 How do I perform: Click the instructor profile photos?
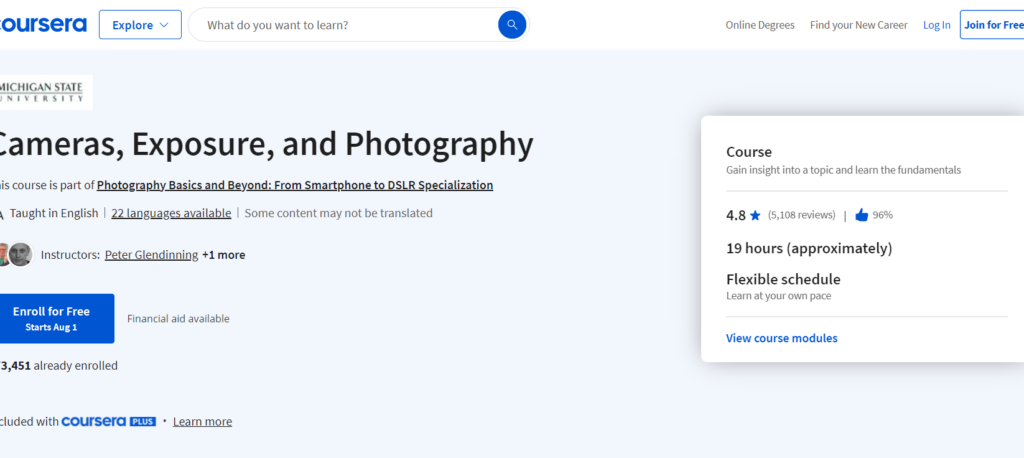click(x=16, y=254)
